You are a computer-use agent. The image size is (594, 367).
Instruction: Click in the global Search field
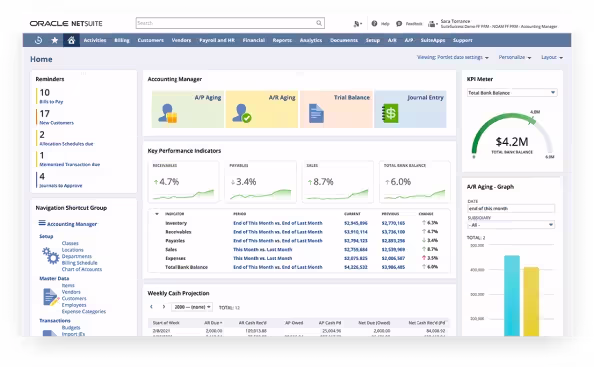coord(226,23)
